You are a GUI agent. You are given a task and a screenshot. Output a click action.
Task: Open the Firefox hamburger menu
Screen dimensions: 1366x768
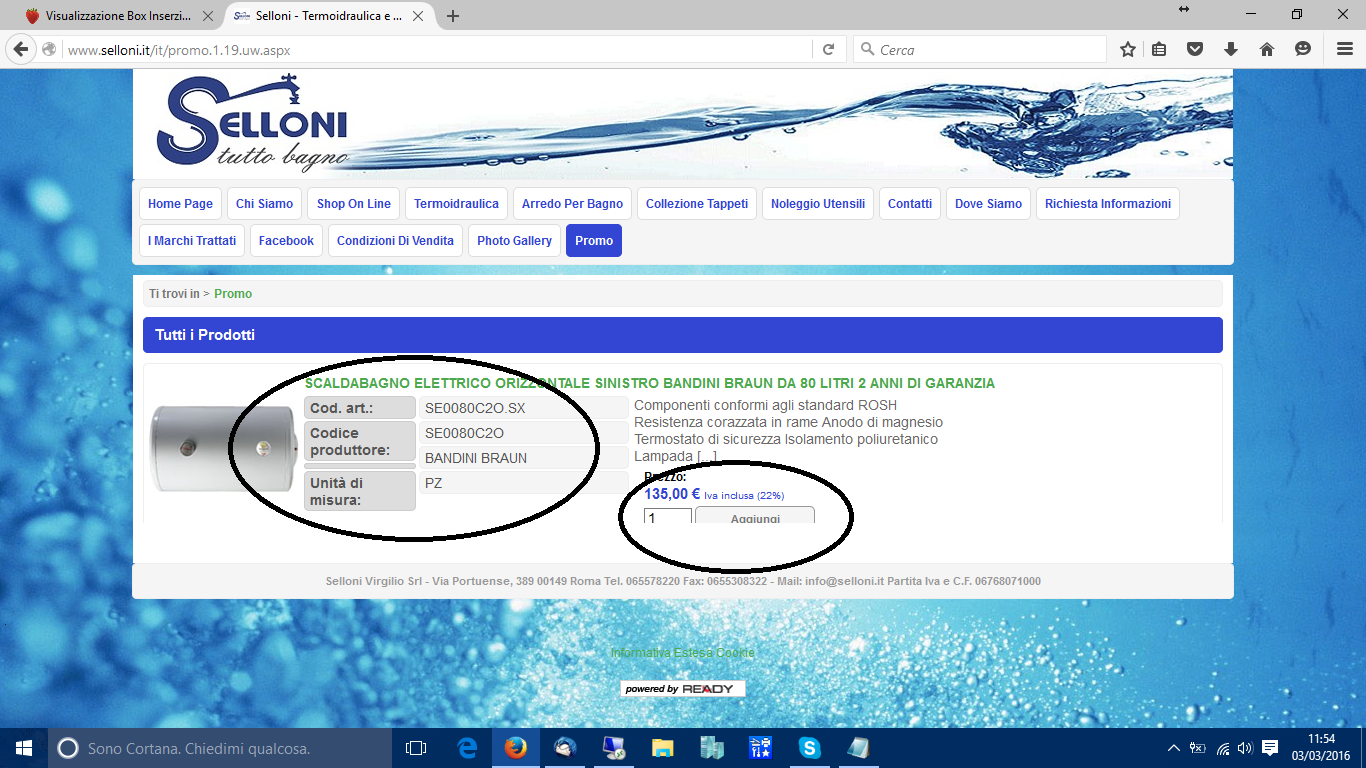1345,49
